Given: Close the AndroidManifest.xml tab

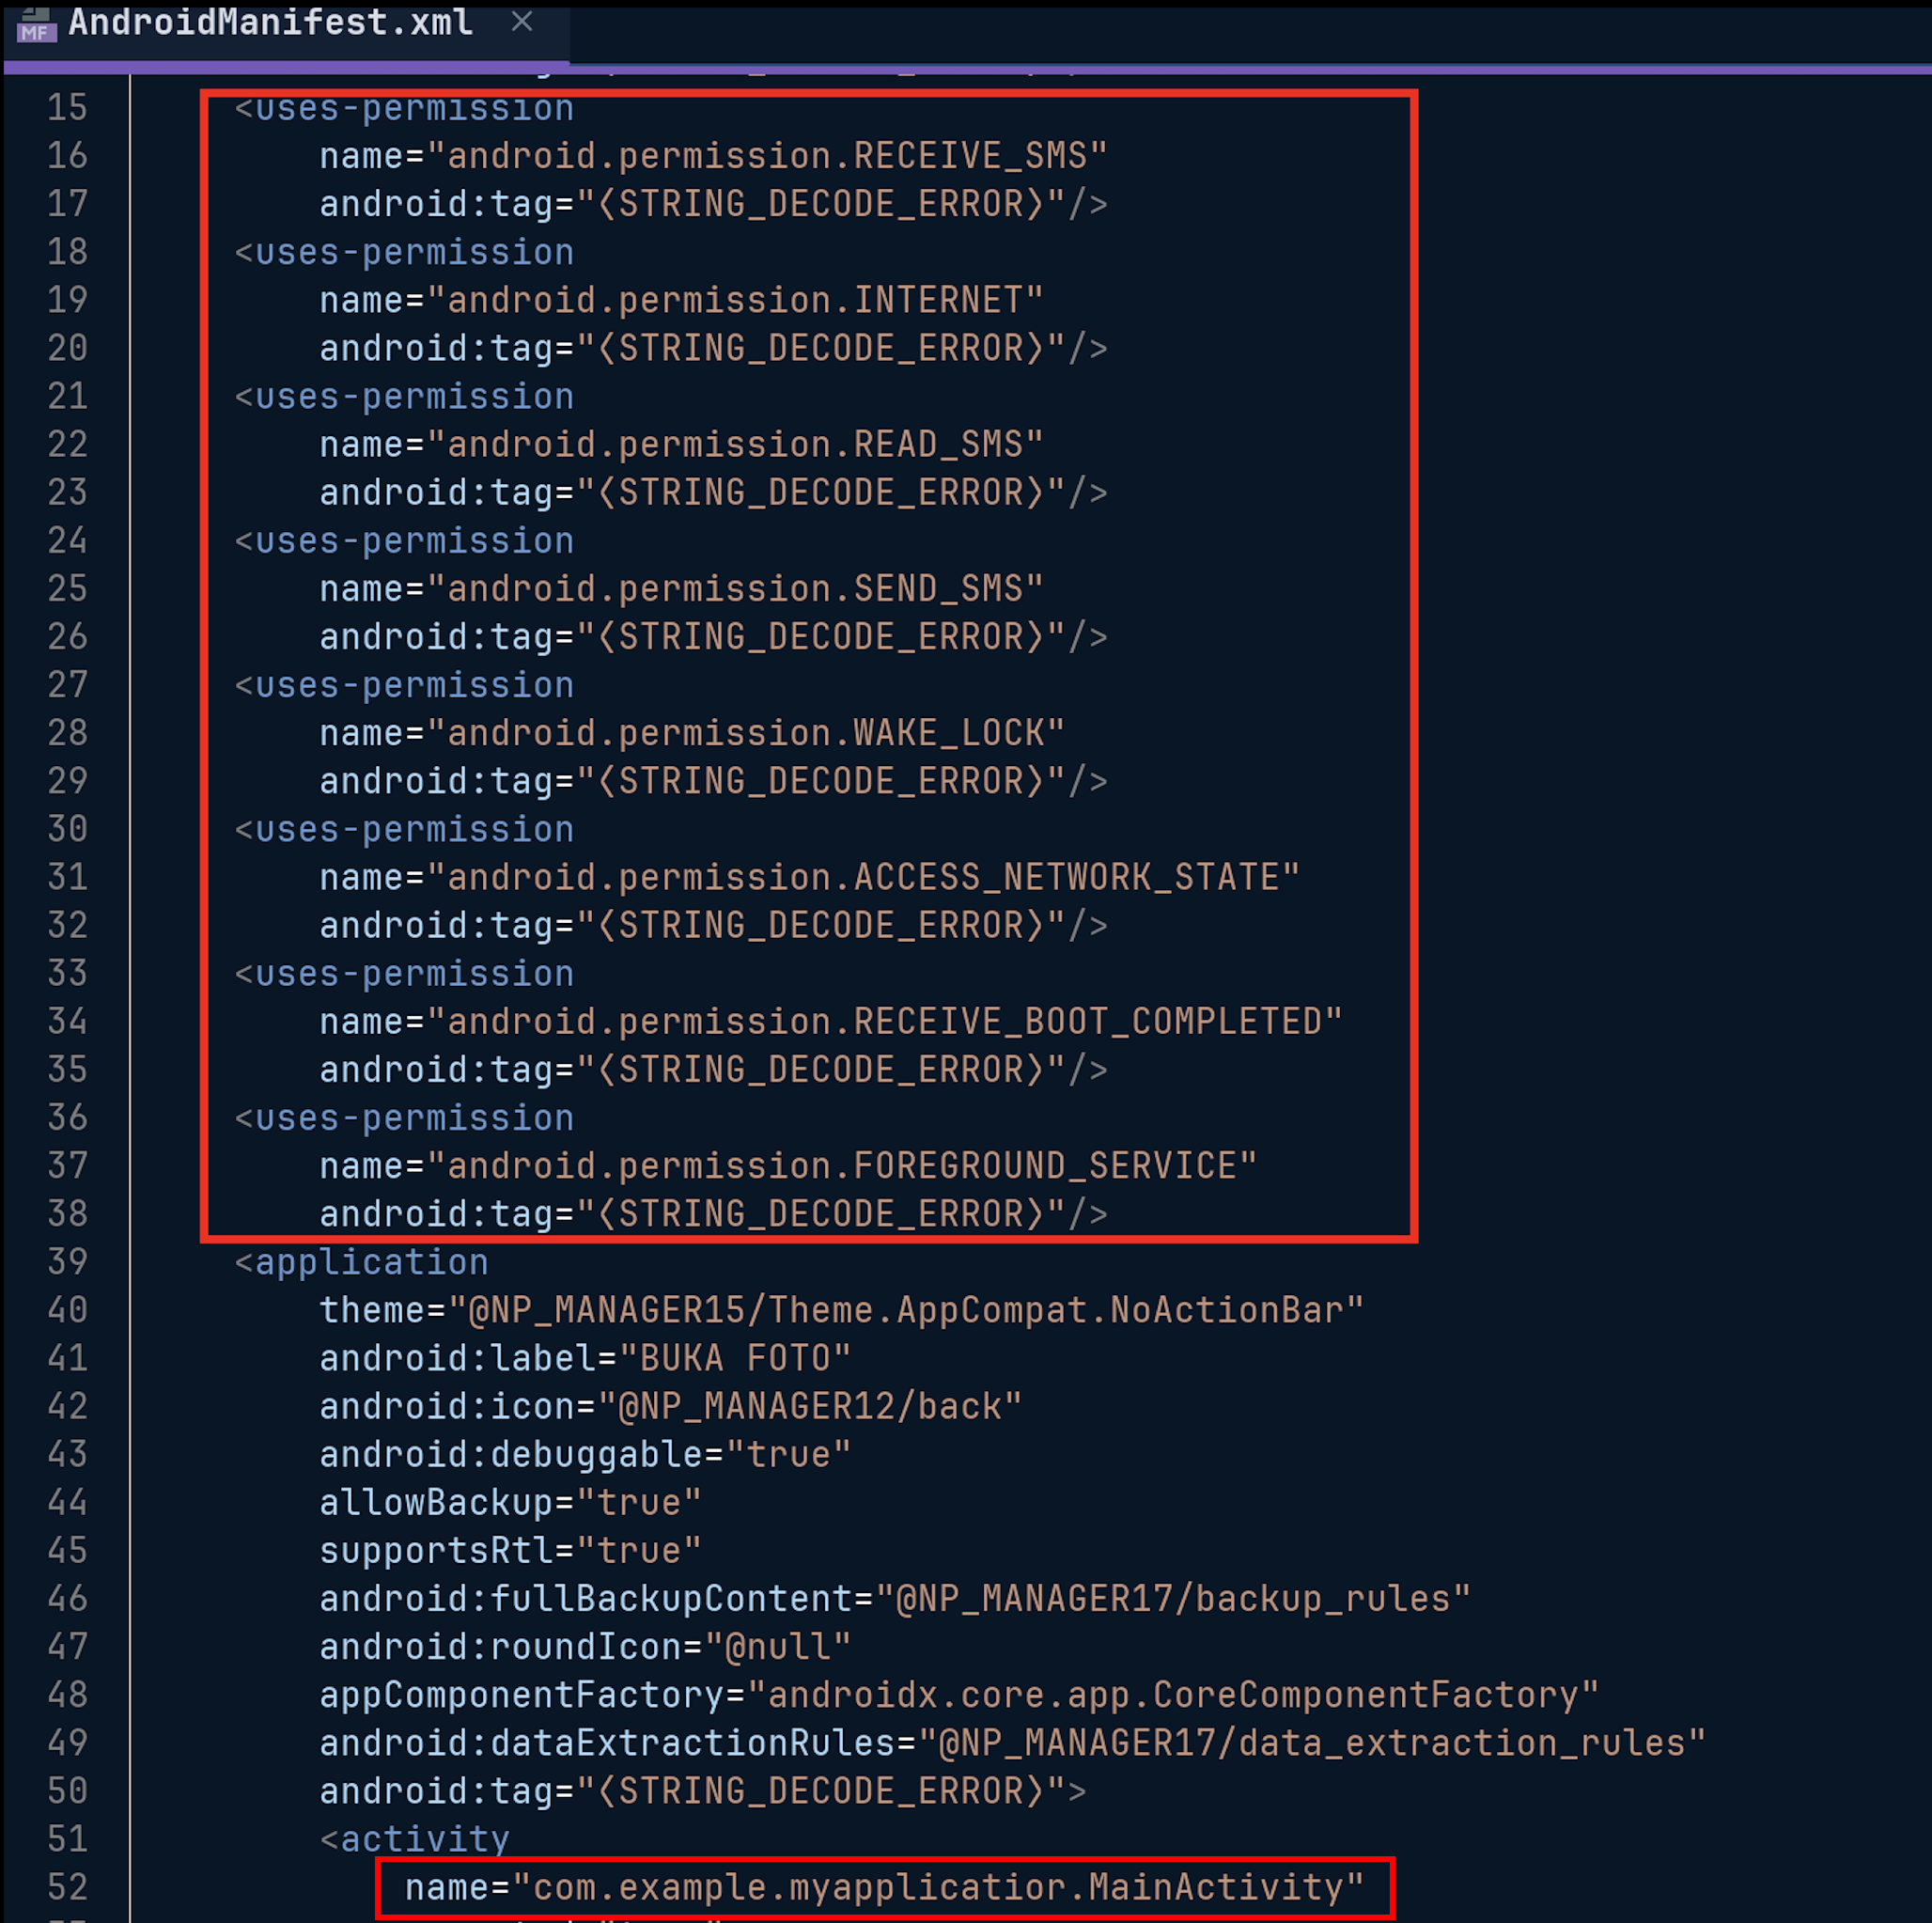Looking at the screenshot, I should [x=521, y=21].
